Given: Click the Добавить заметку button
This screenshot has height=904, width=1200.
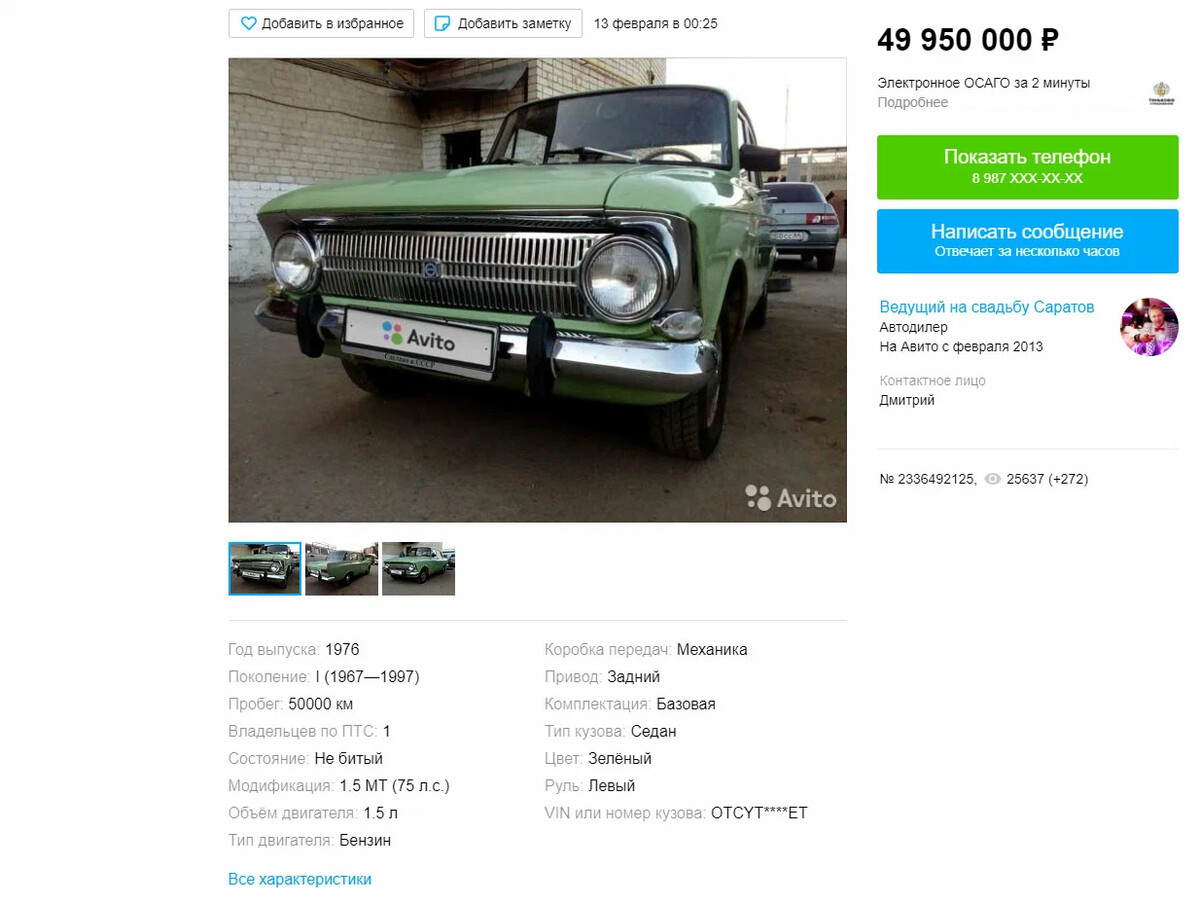Looking at the screenshot, I should pyautogui.click(x=503, y=23).
